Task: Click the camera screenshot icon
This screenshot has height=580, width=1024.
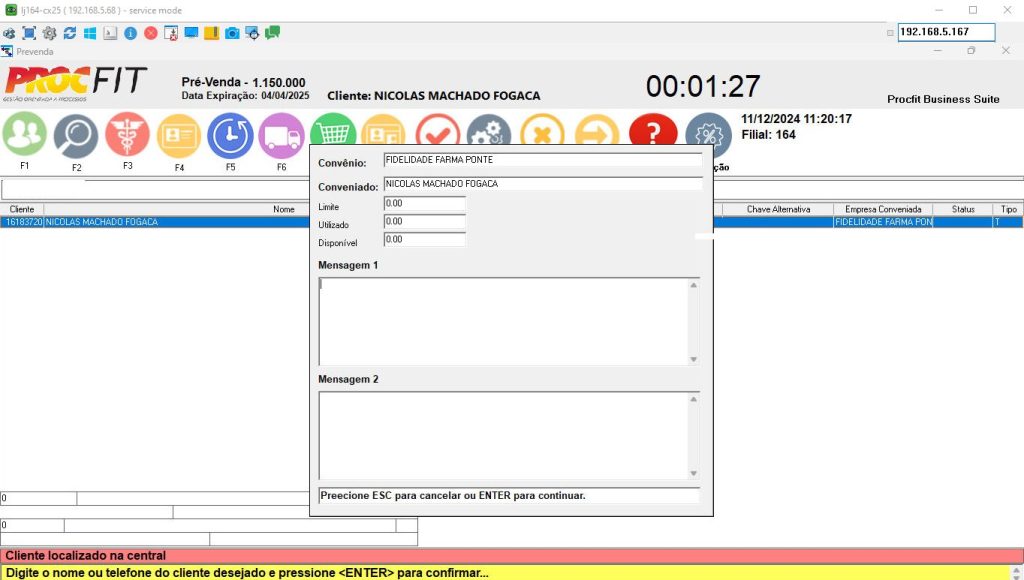Action: (232, 33)
